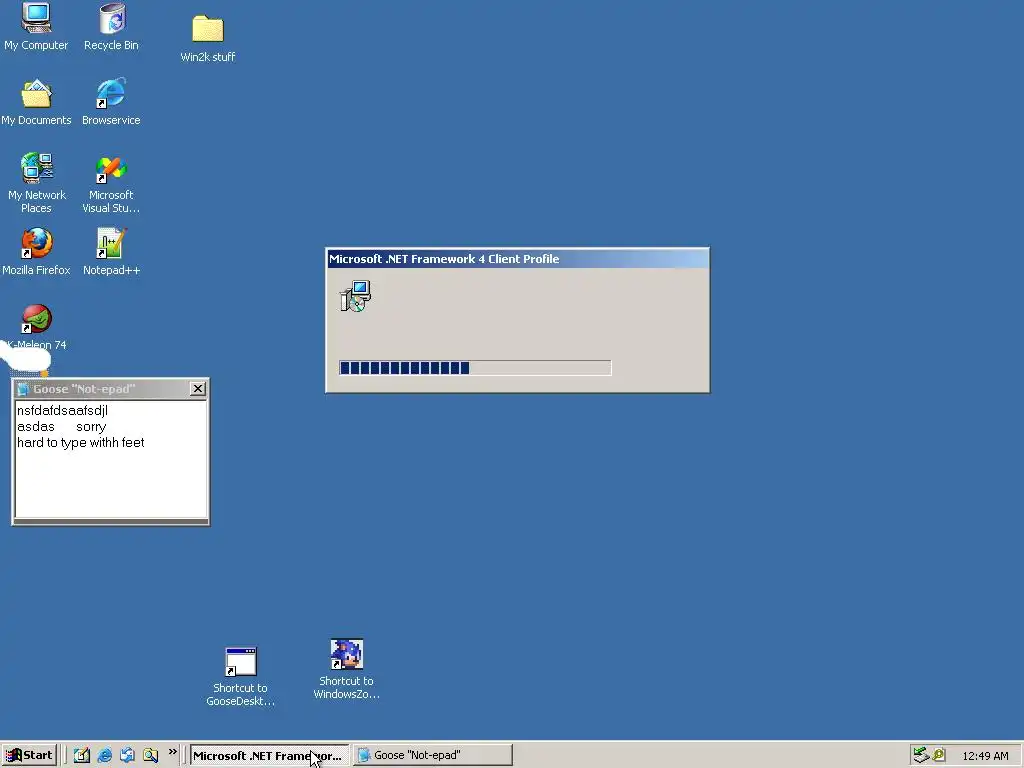This screenshot has width=1024, height=768.
Task: Click the Goose Not-epad title bar
Action: click(x=110, y=389)
